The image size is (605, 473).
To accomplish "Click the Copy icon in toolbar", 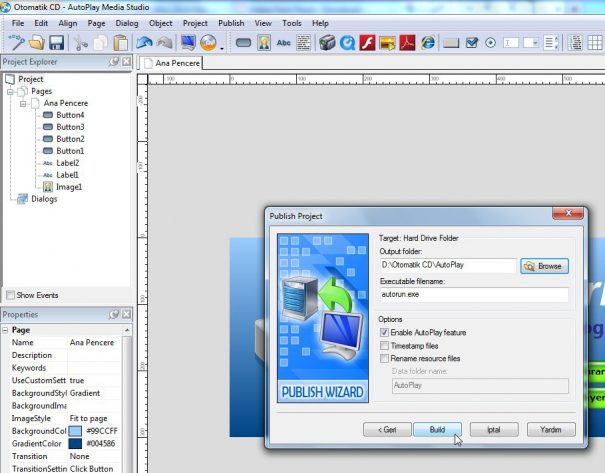I will [101, 42].
